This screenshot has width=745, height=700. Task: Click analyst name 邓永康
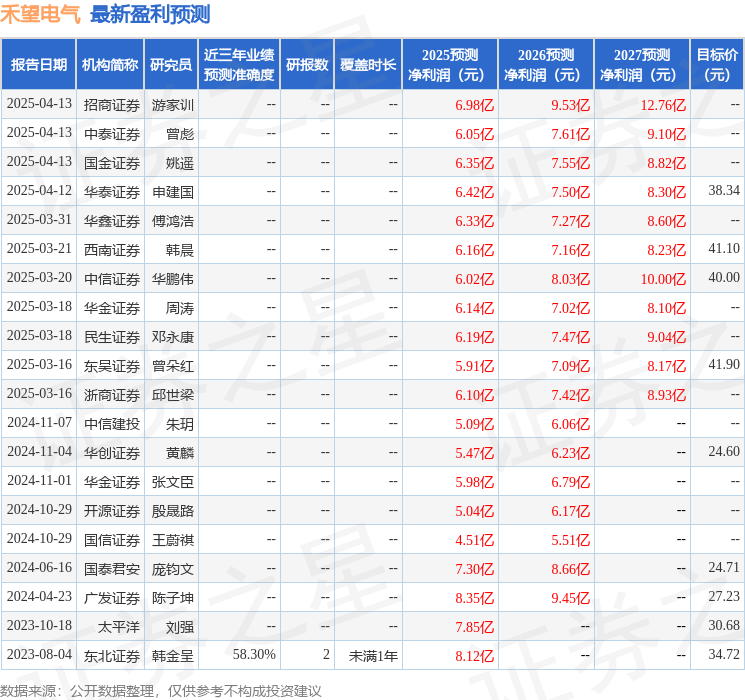coord(173,337)
